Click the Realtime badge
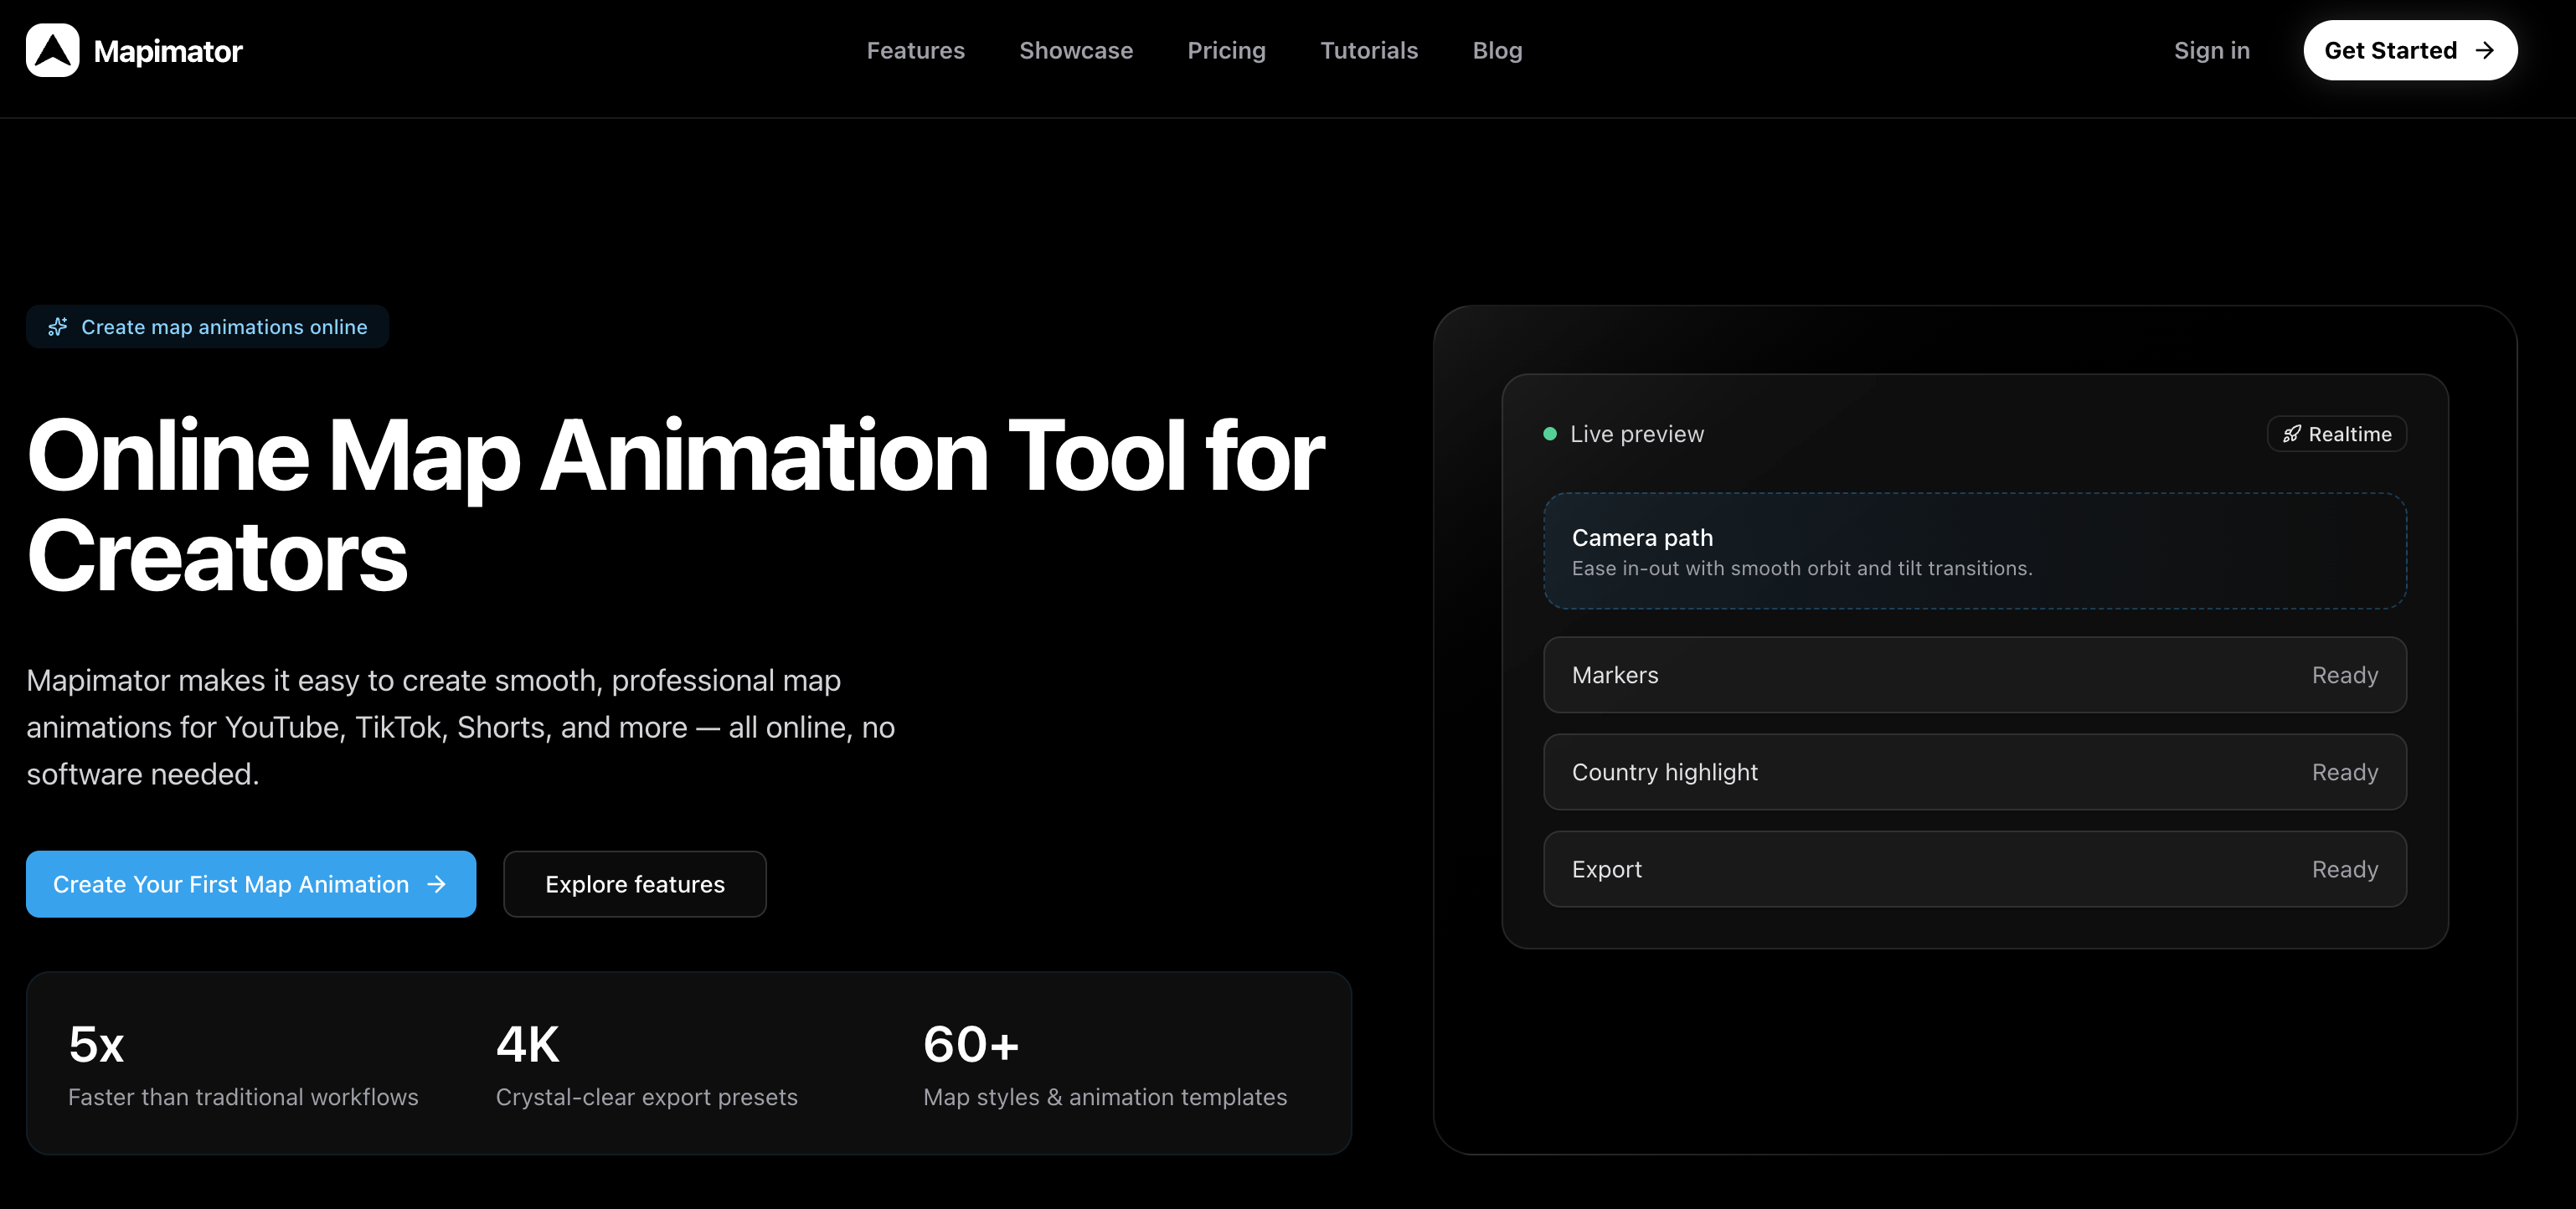The height and width of the screenshot is (1209, 2576). [x=2336, y=434]
